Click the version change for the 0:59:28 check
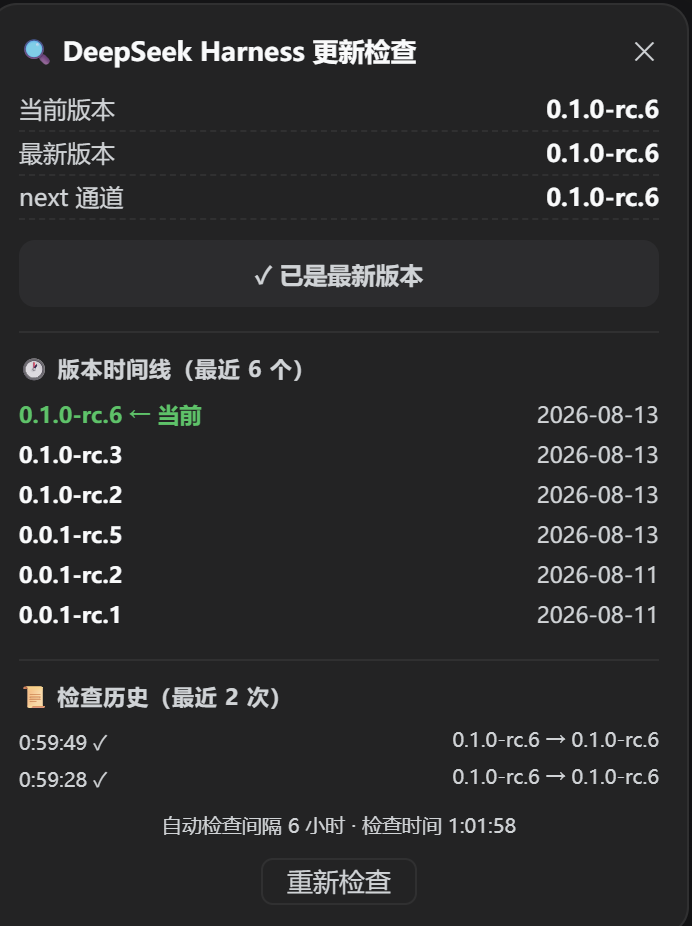This screenshot has width=692, height=926. click(556, 777)
